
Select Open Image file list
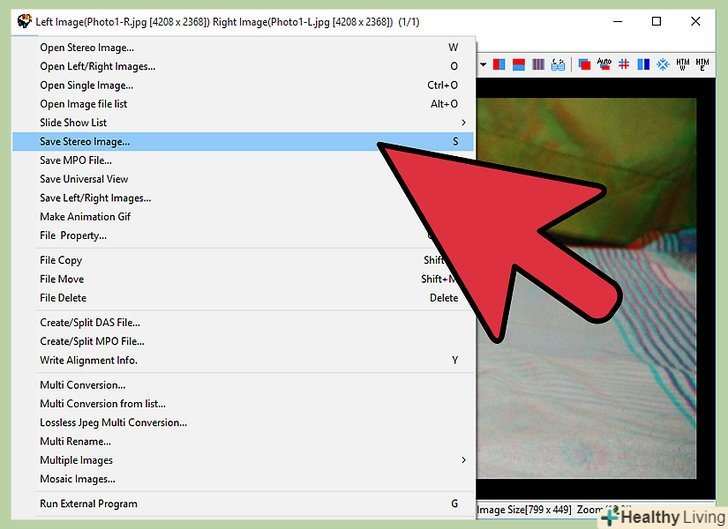[243, 104]
